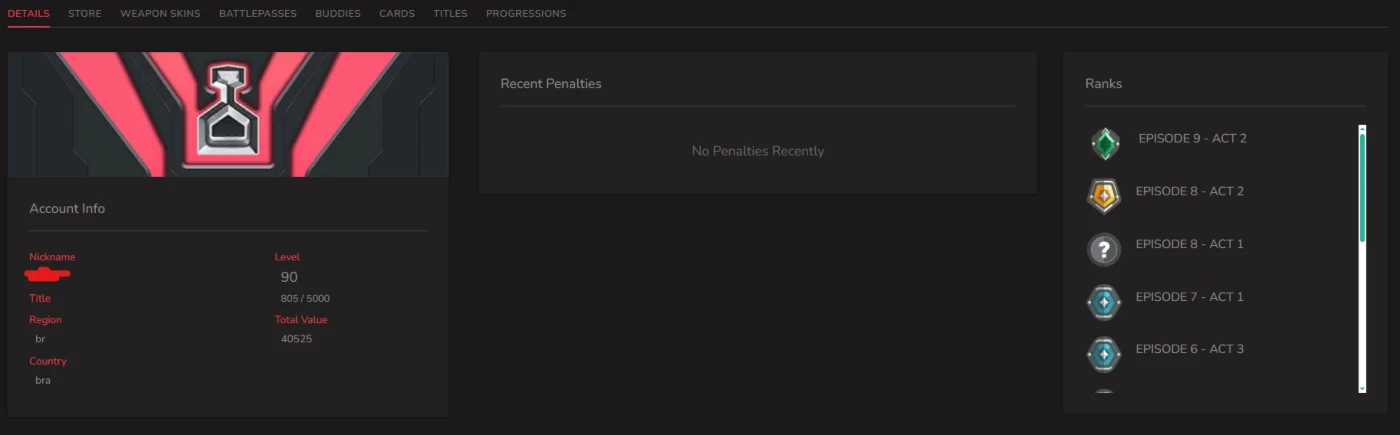Click the player card emblem in the banner
Screen dimensions: 1400x435
tap(228, 111)
